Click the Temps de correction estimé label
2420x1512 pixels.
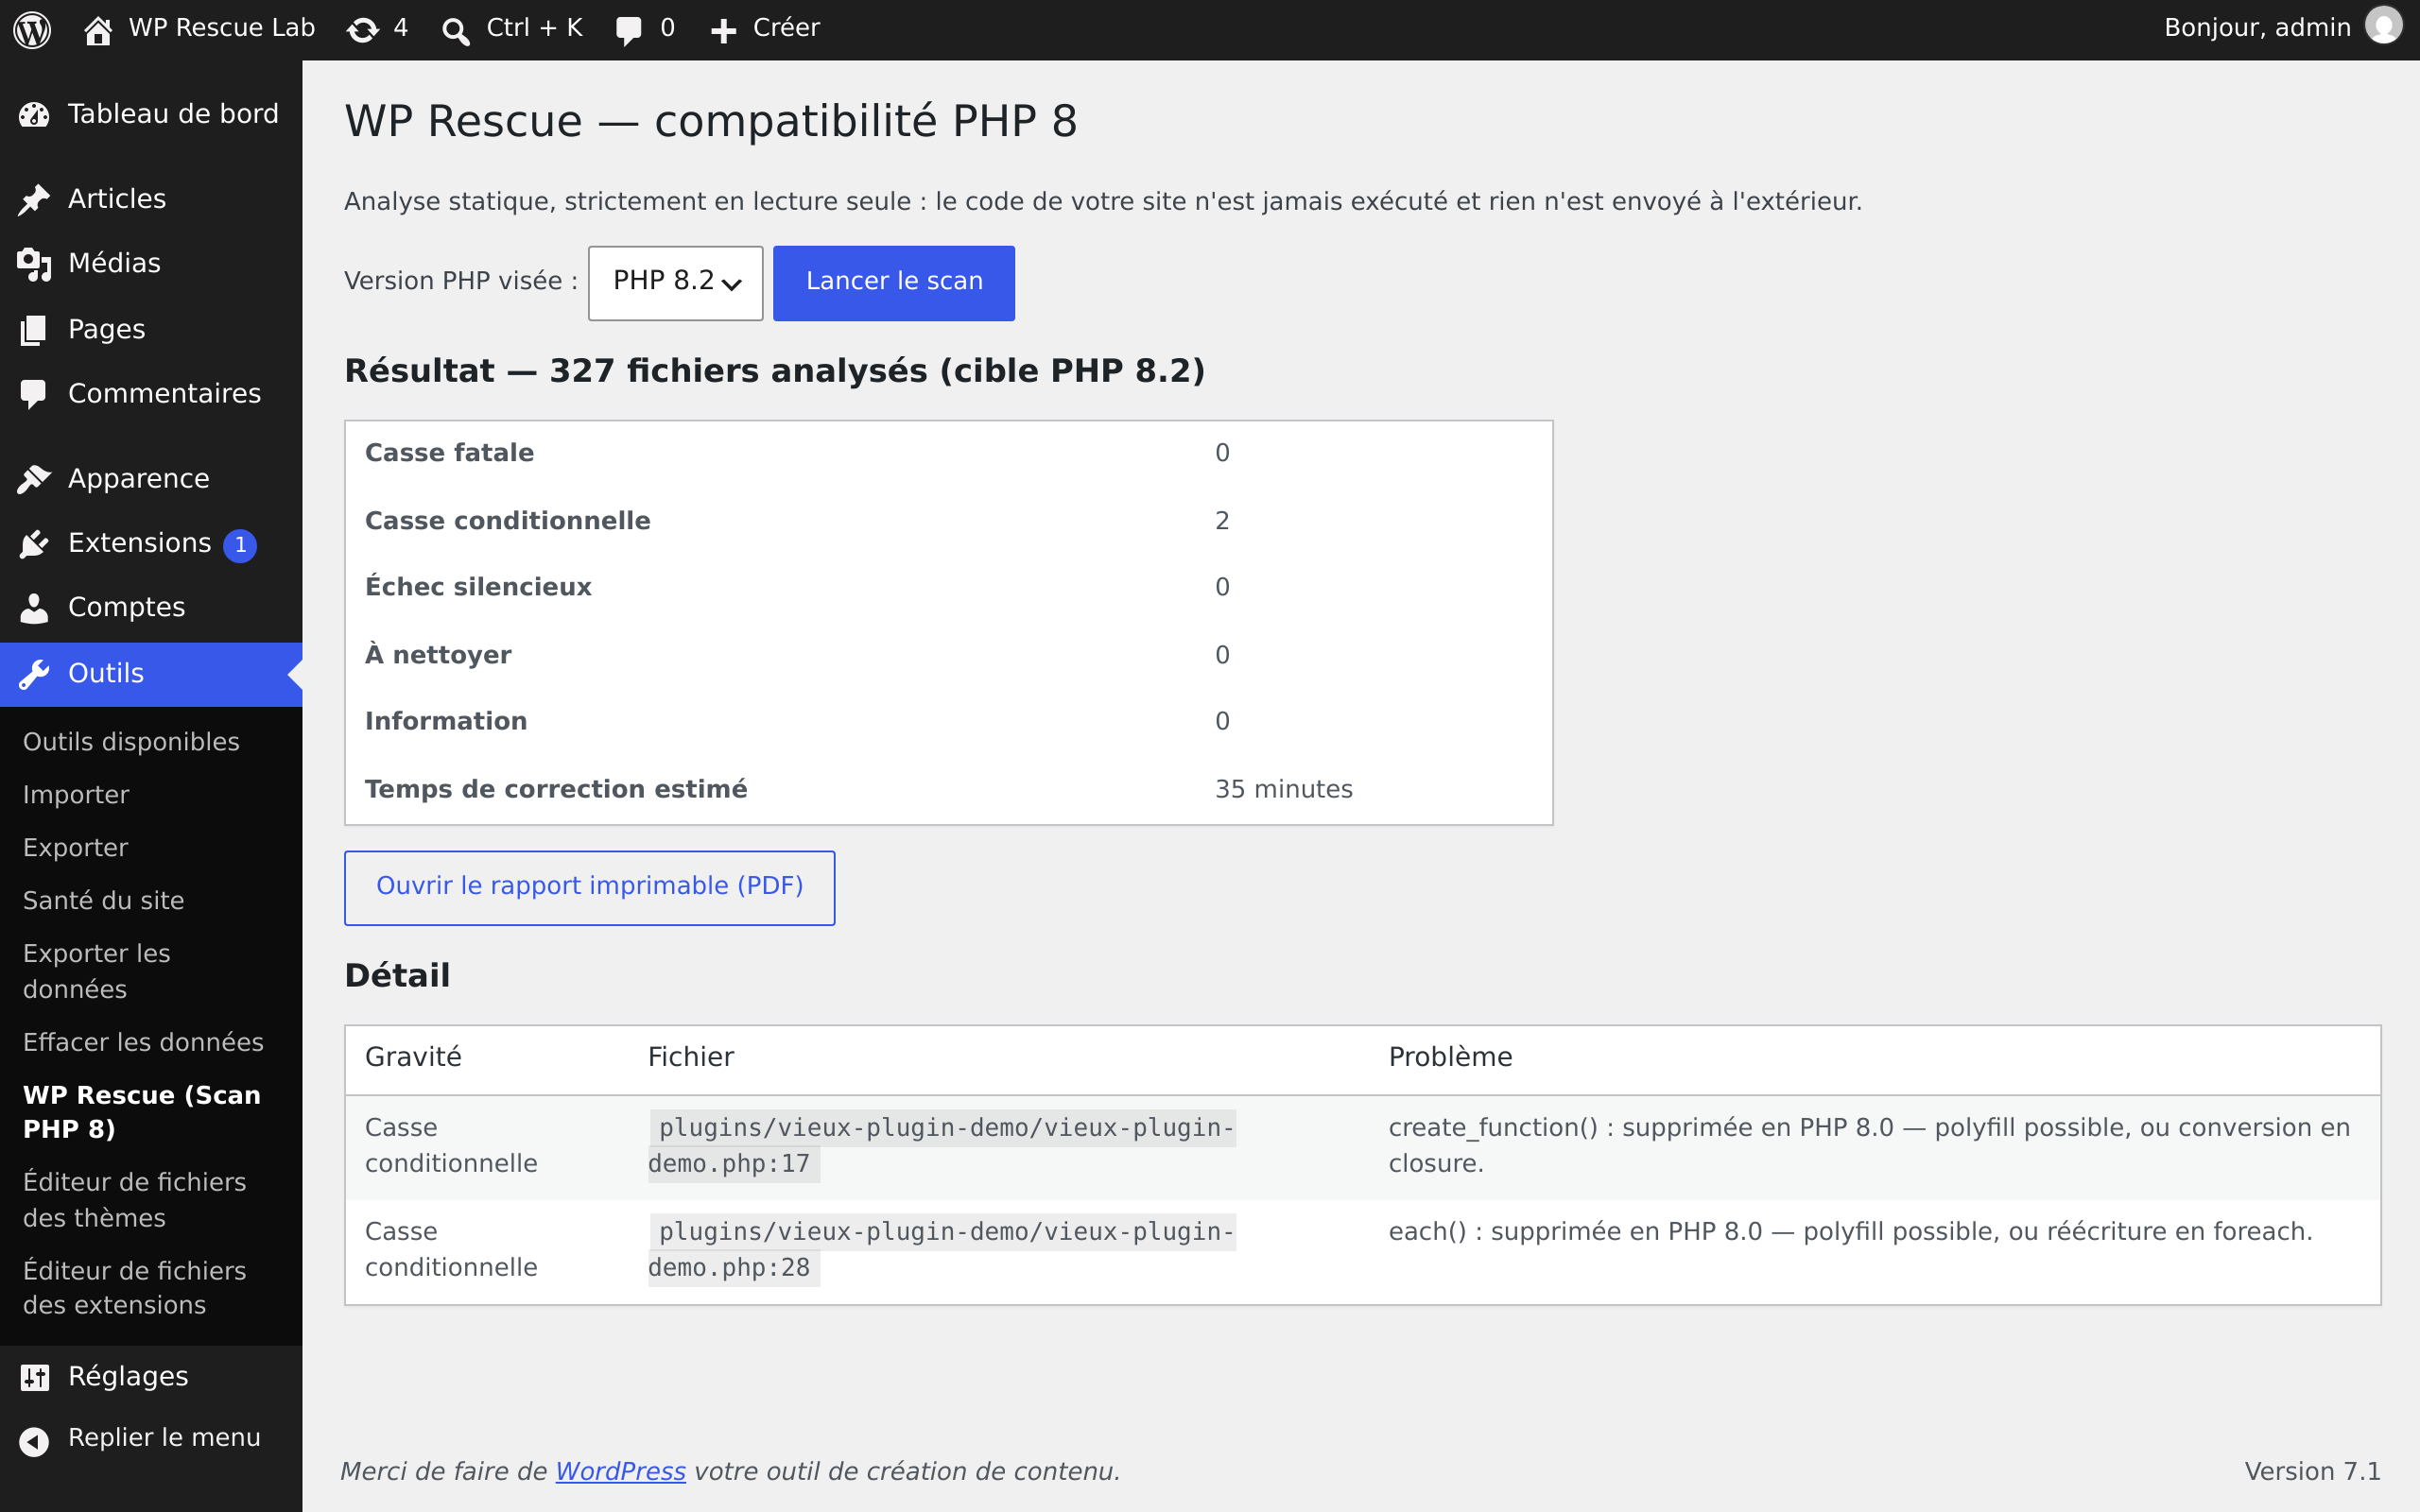pyautogui.click(x=556, y=790)
